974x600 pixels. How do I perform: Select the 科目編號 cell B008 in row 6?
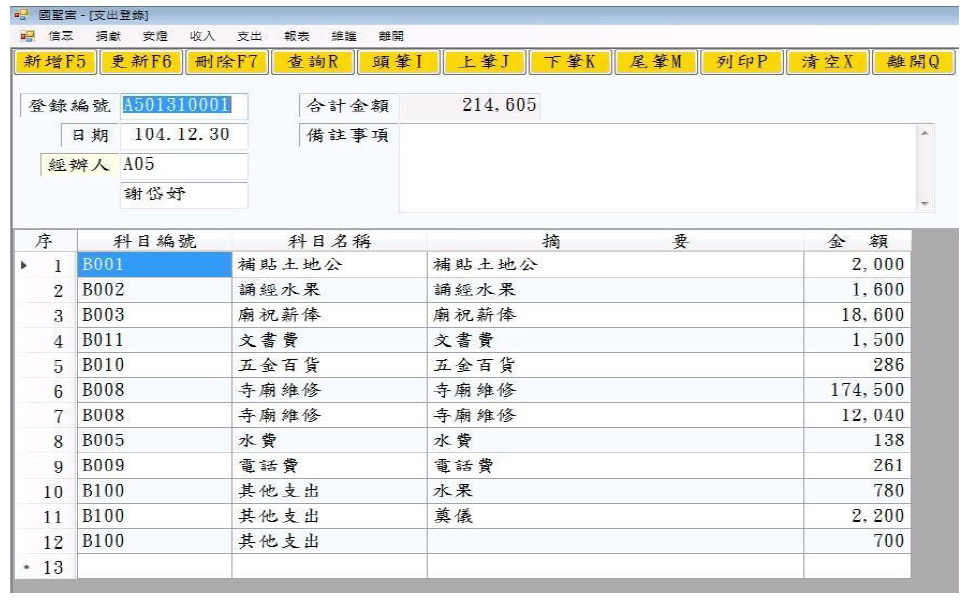coord(154,390)
